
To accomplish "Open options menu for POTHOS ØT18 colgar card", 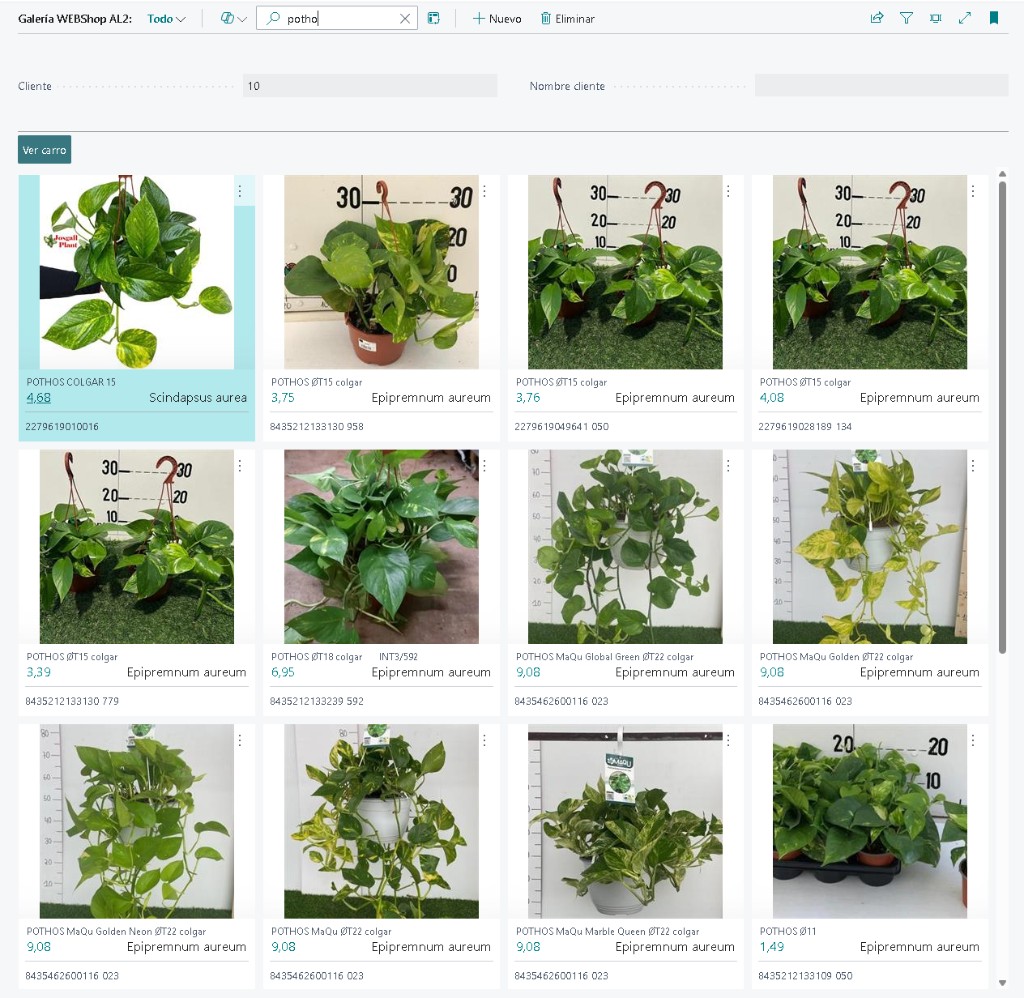I will [x=485, y=465].
